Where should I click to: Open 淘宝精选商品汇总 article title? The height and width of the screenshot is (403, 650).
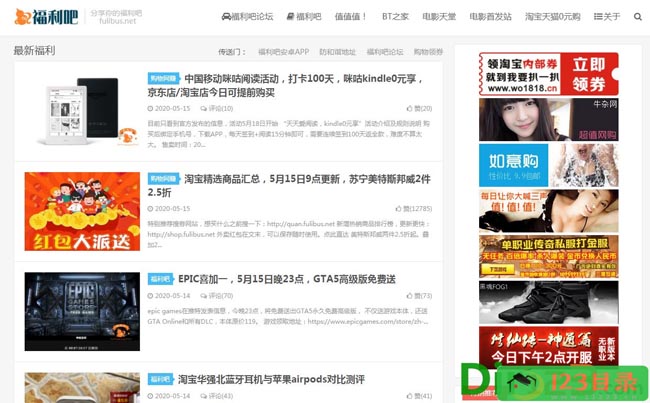pos(289,185)
